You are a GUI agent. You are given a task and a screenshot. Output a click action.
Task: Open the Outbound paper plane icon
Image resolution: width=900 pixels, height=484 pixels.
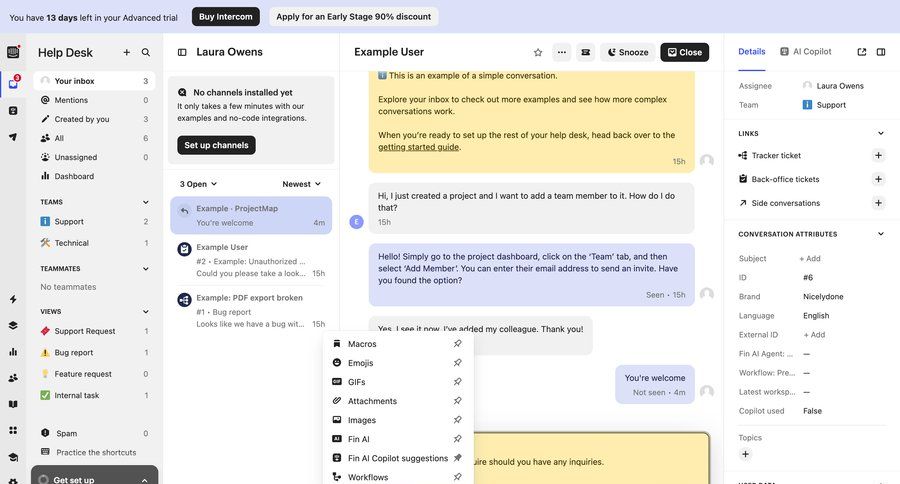[x=13, y=137]
